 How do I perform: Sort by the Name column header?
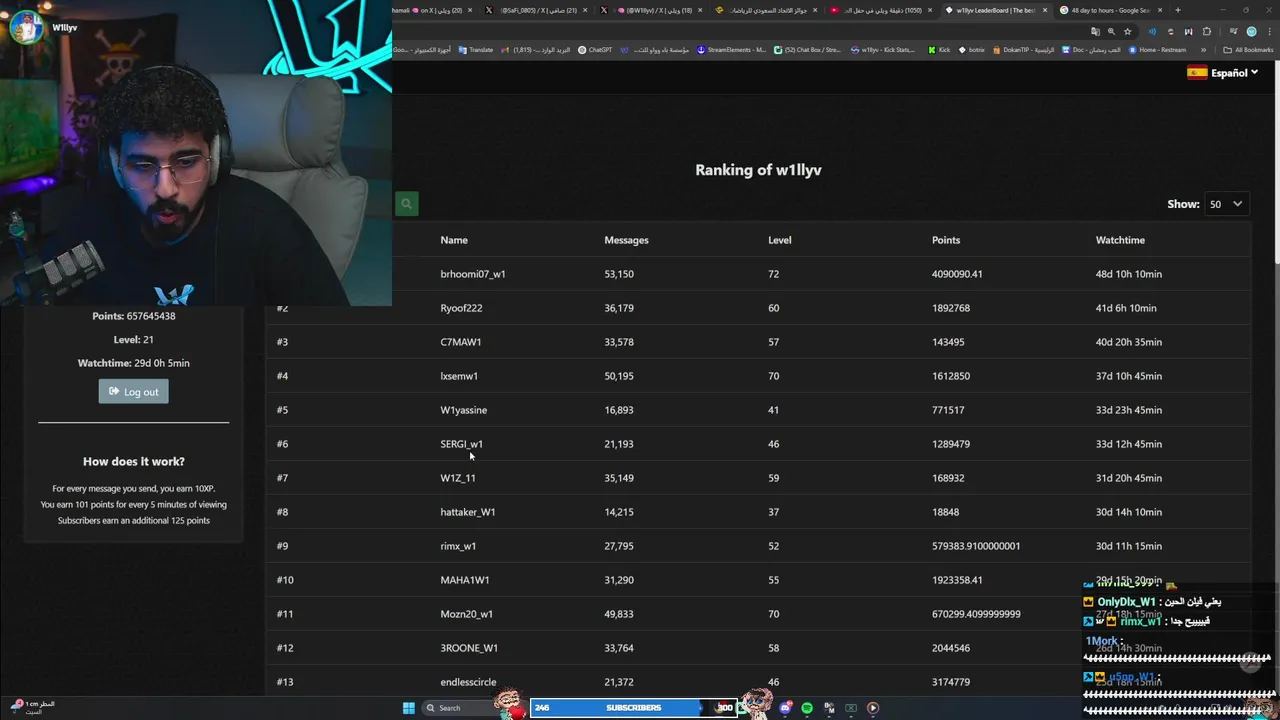(454, 240)
